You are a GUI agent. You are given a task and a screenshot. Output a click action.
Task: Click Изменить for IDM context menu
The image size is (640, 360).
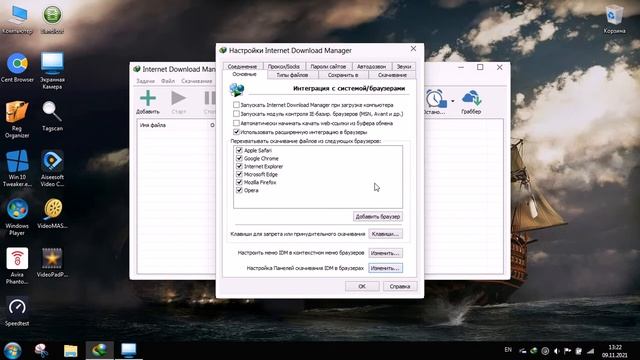click(385, 253)
